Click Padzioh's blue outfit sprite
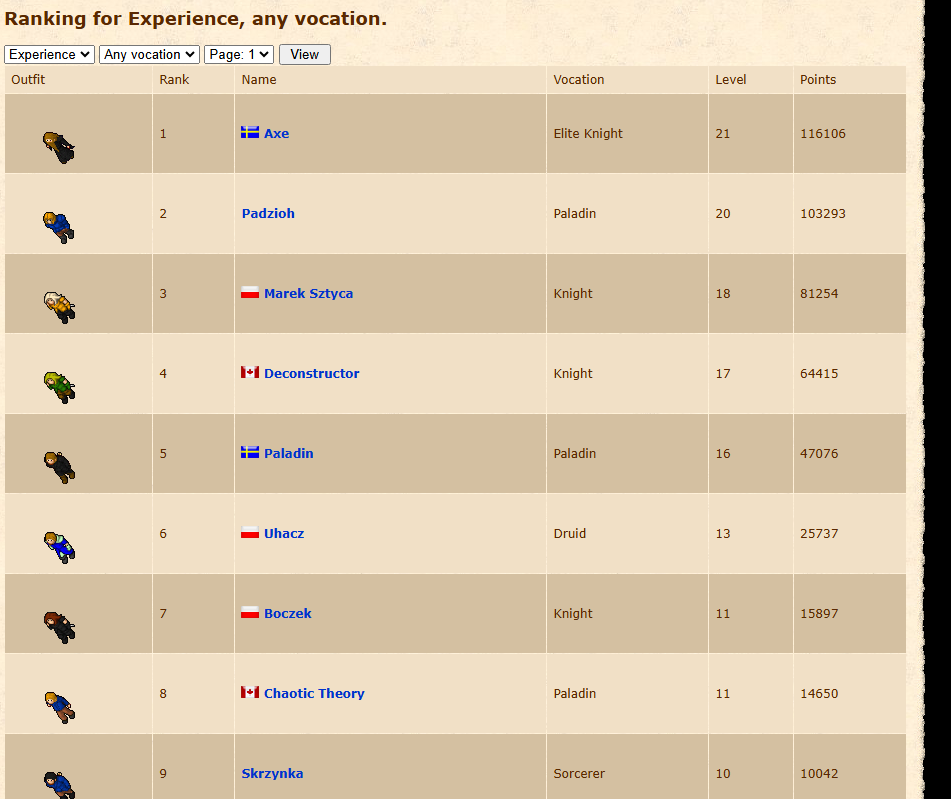Screen dimensions: 951x799 pos(59,227)
